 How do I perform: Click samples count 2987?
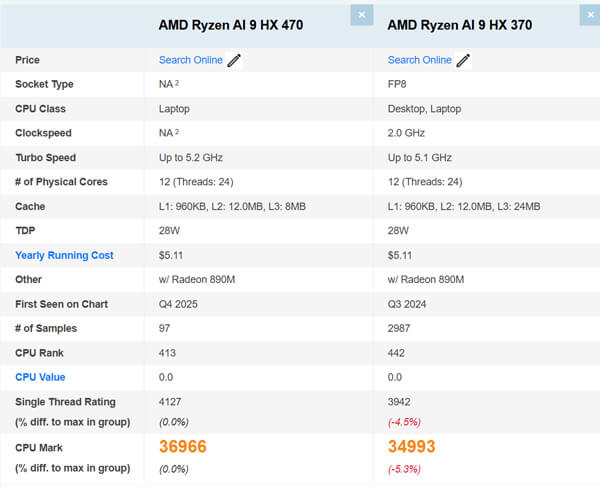[x=399, y=328]
